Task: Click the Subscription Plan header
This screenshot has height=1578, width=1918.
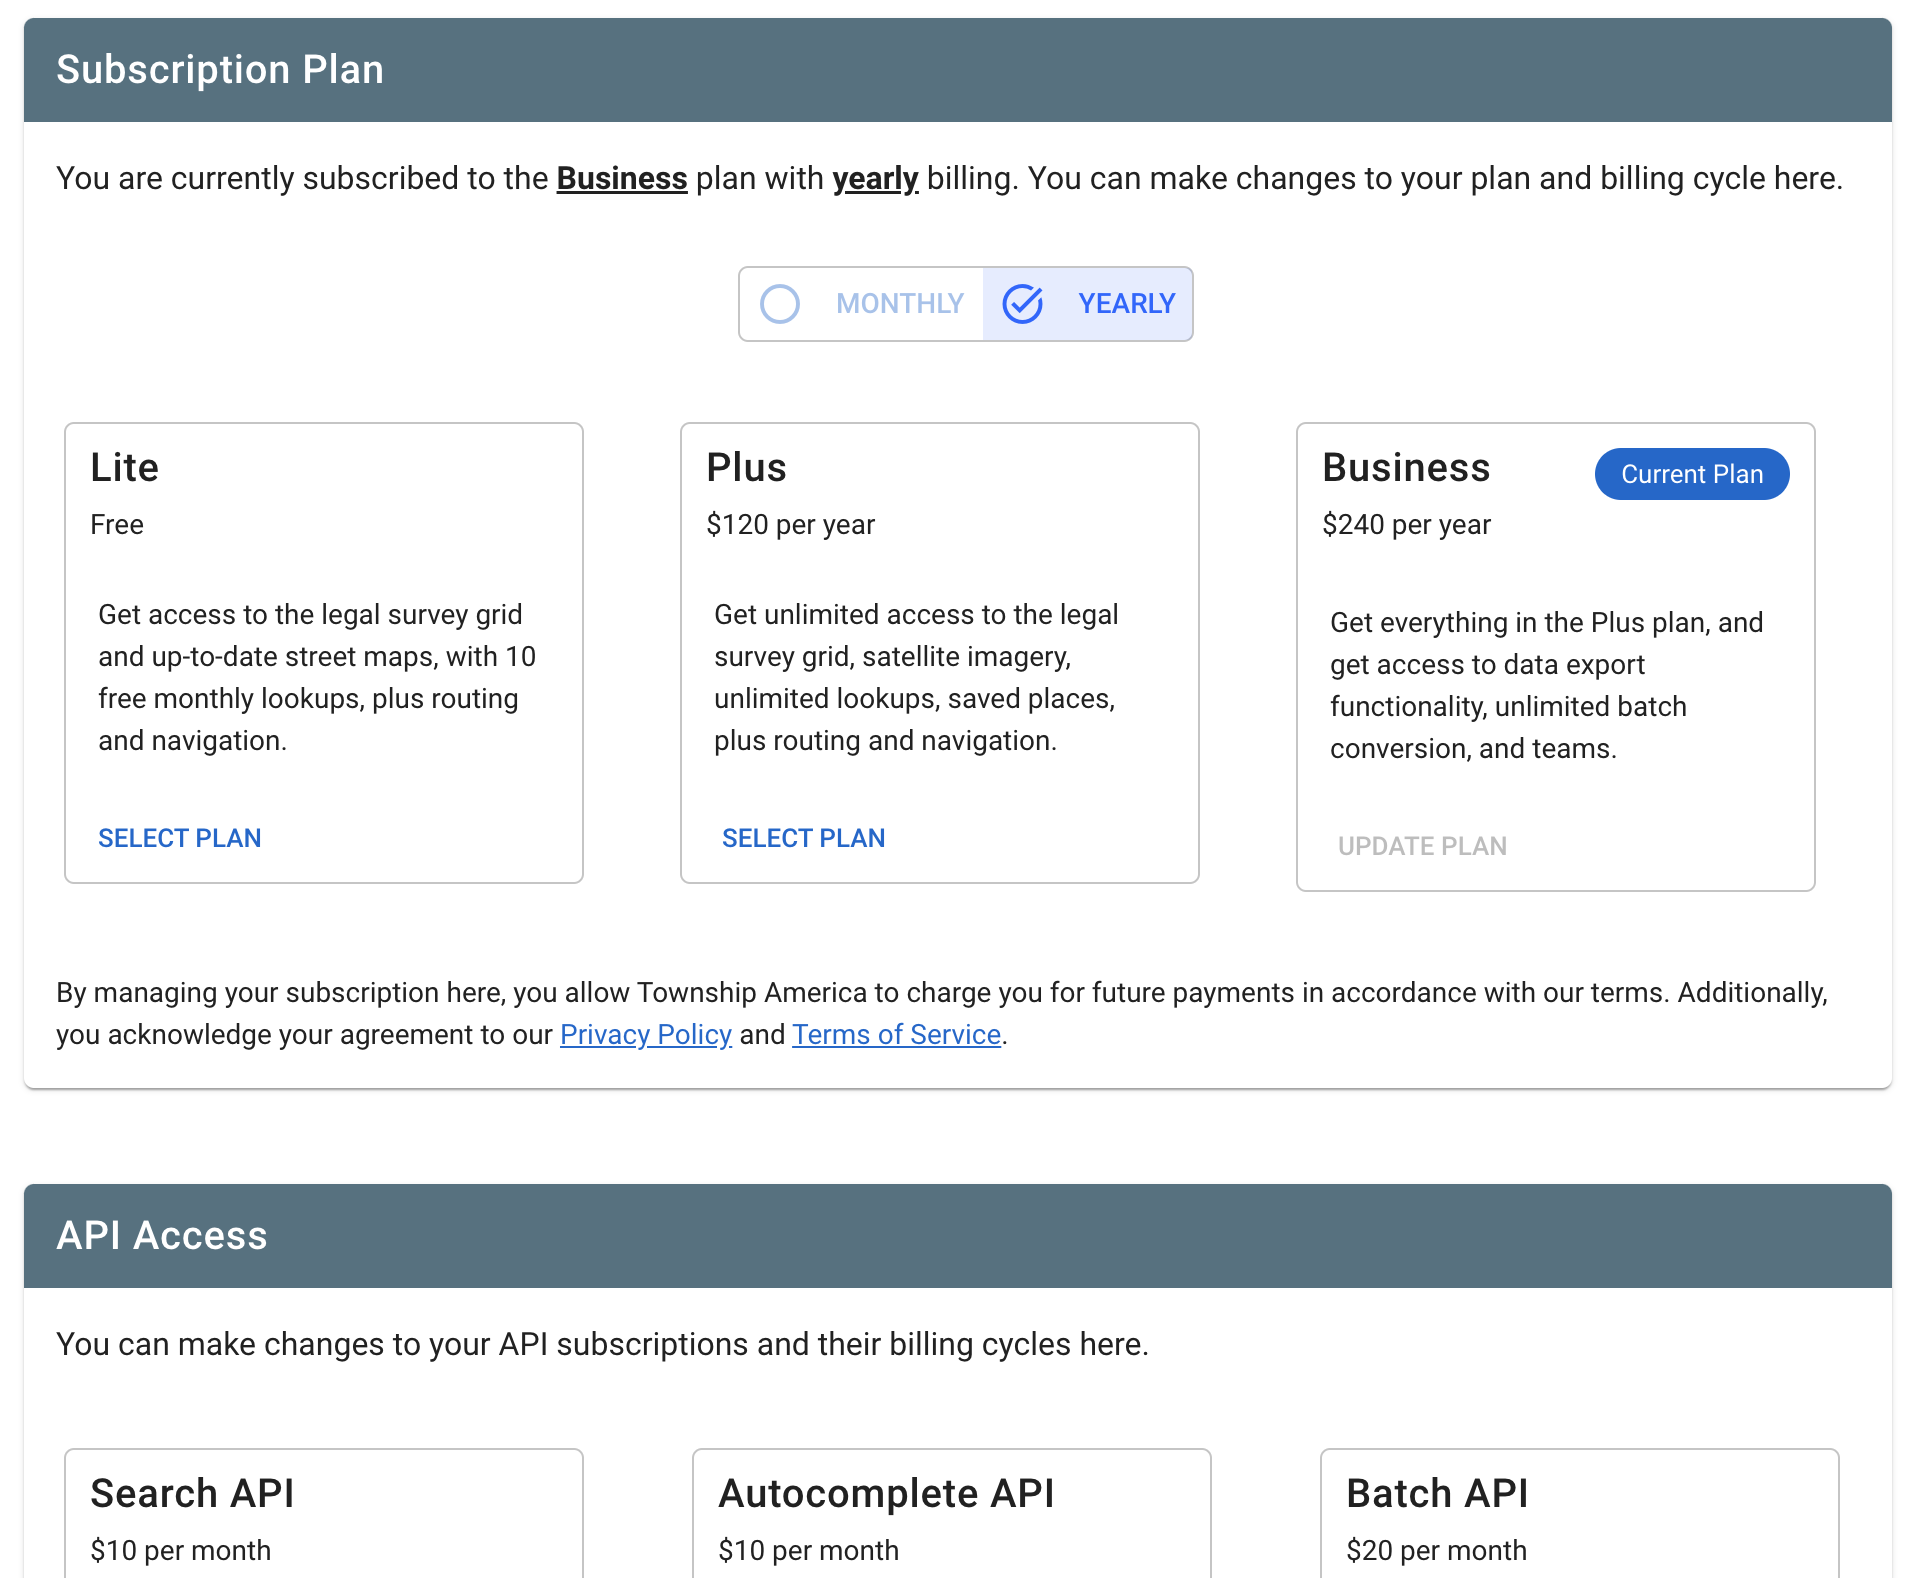Action: [x=958, y=70]
